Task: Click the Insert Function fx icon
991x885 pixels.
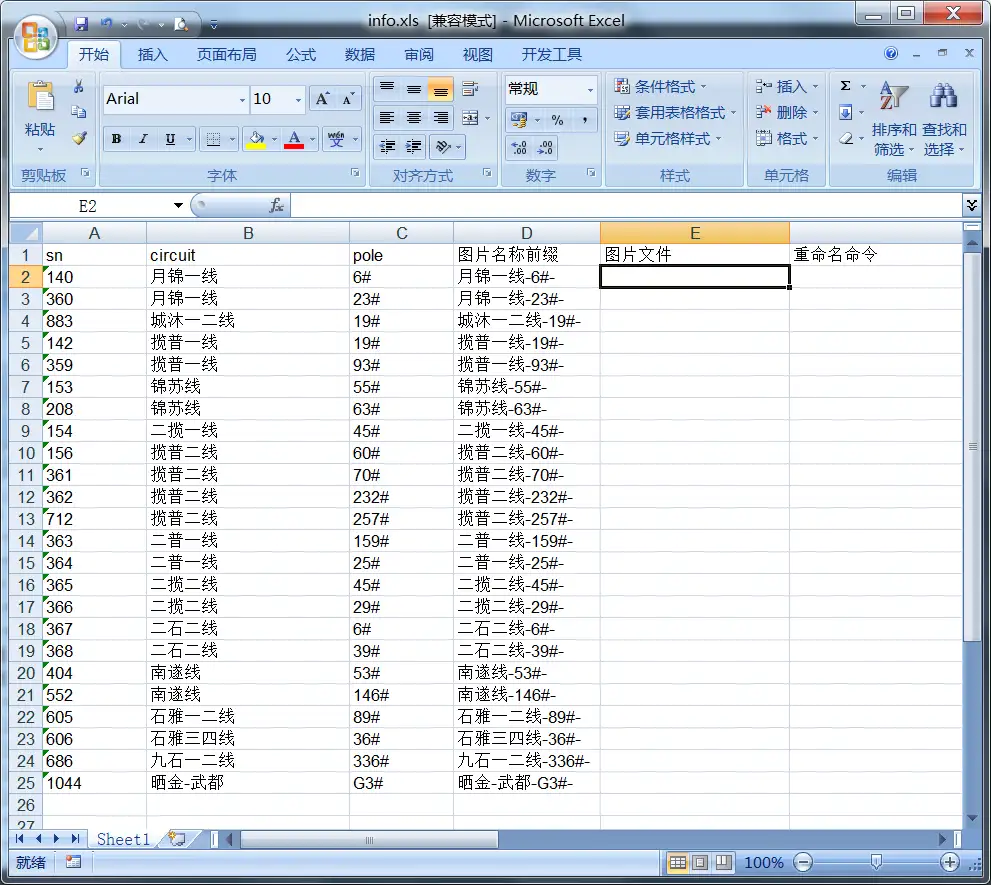Action: pos(276,205)
